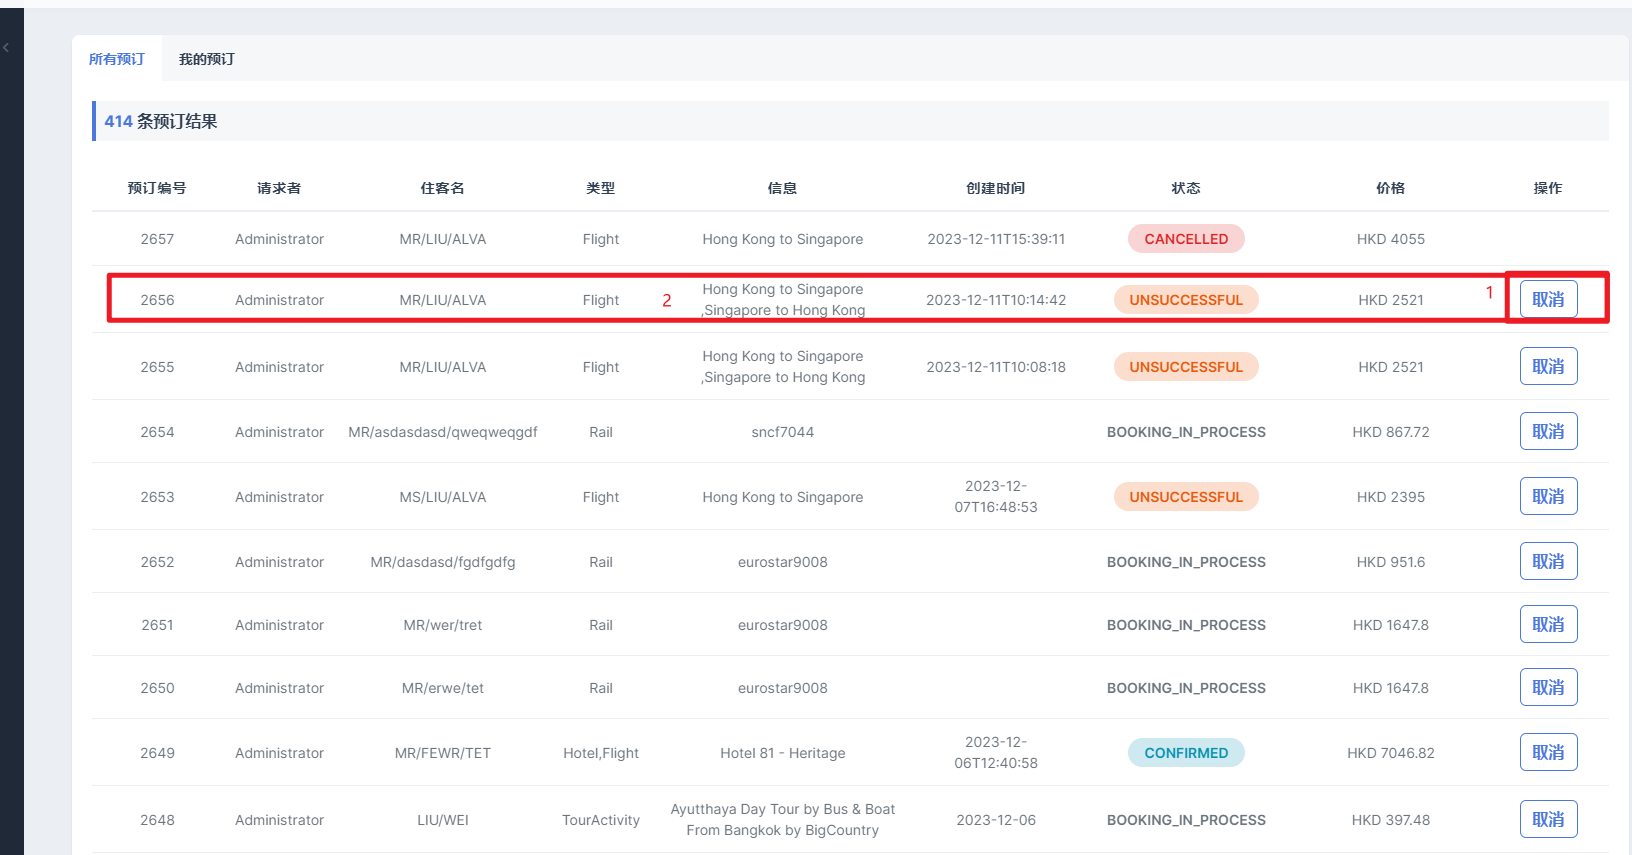
Task: Click the 价格 column header
Action: click(1390, 188)
